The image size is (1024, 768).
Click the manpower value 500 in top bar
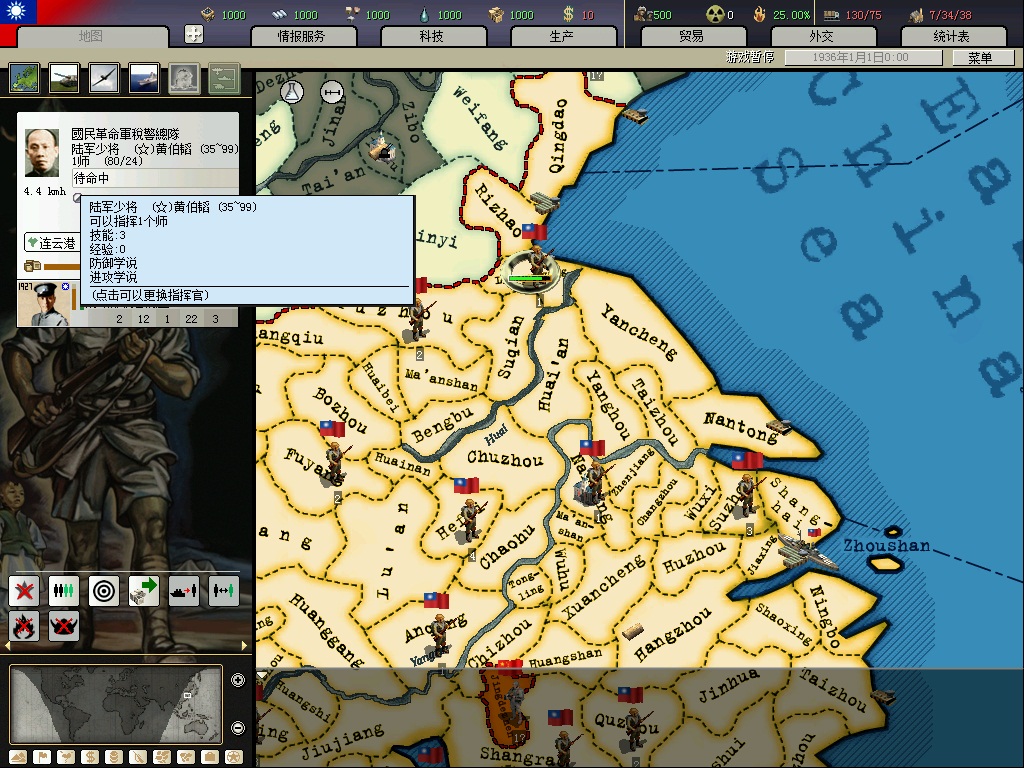(662, 15)
